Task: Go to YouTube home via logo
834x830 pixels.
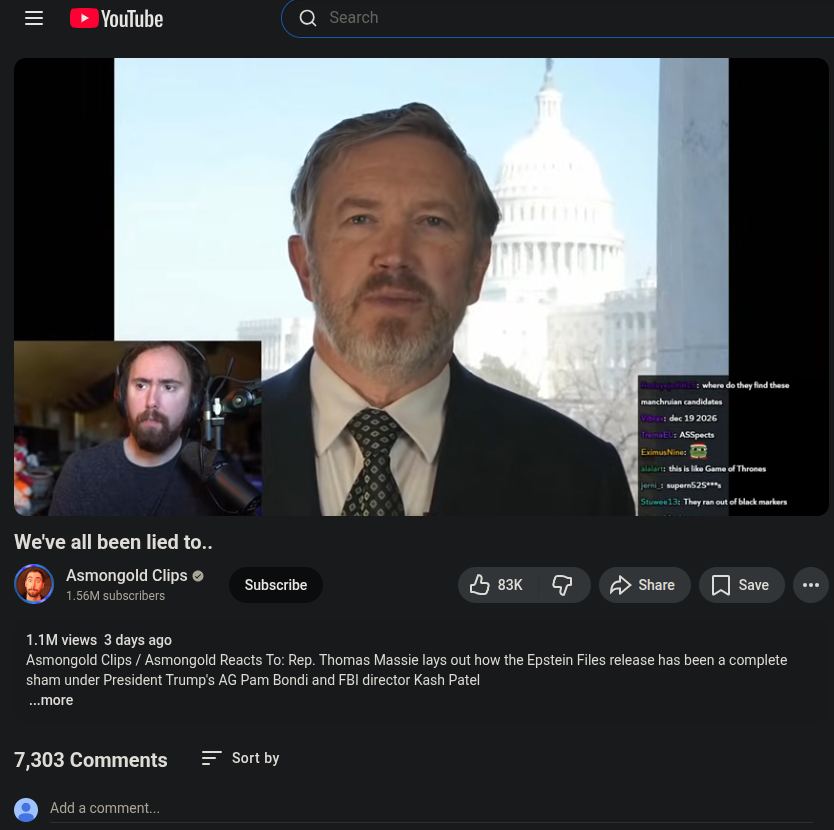Action: (116, 19)
